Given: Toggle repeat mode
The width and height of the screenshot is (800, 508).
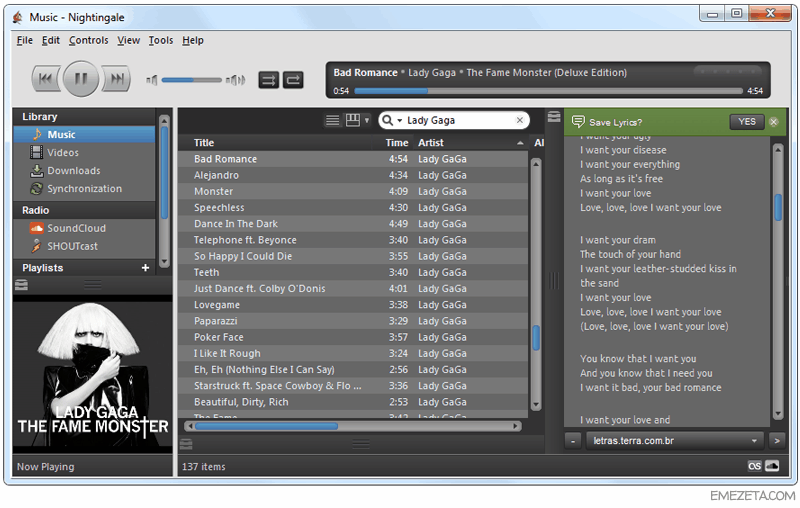Looking at the screenshot, I should coord(293,80).
